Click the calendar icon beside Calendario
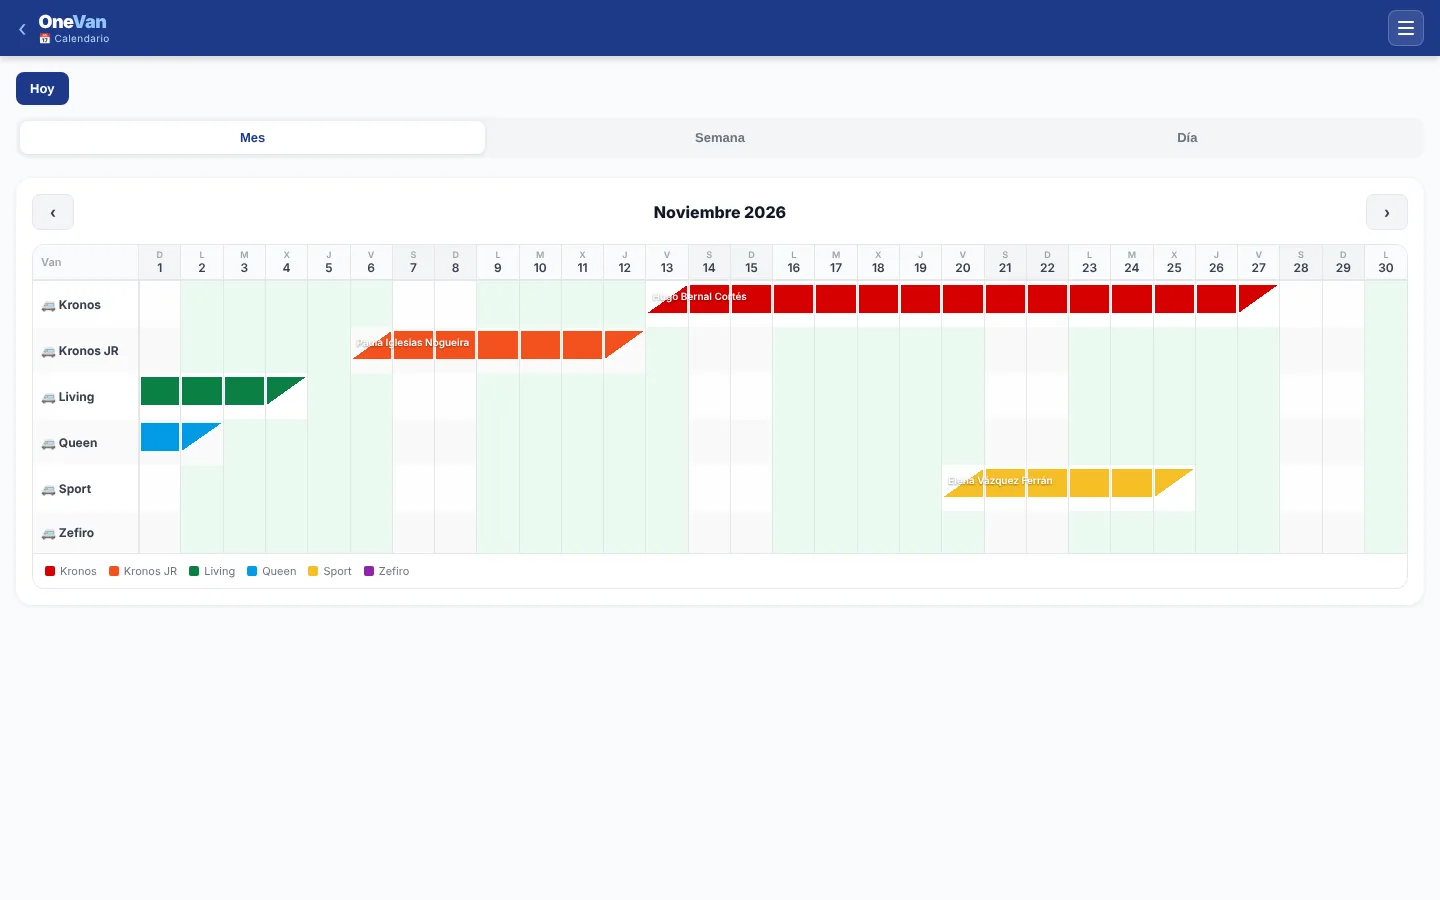Image resolution: width=1440 pixels, height=900 pixels. click(x=45, y=39)
